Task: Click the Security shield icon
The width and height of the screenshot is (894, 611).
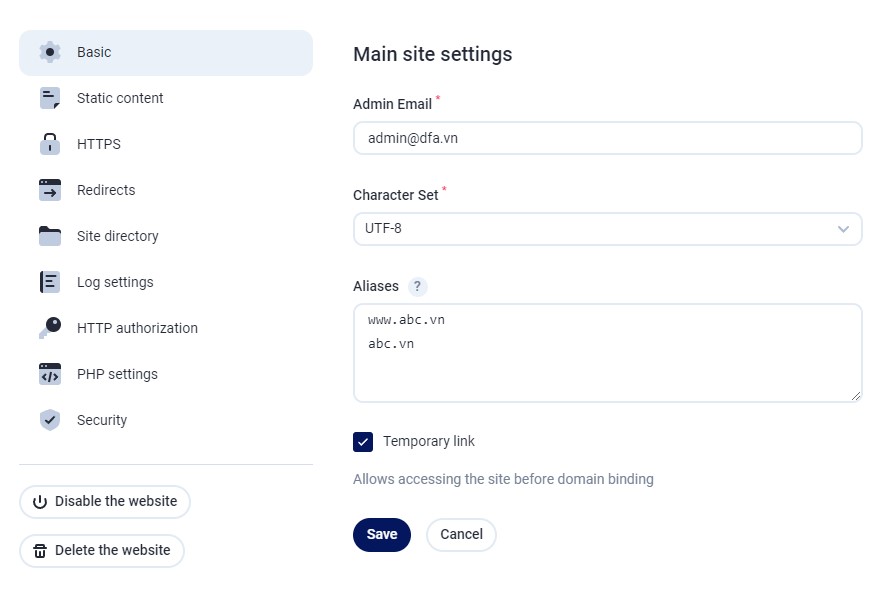Action: tap(50, 420)
